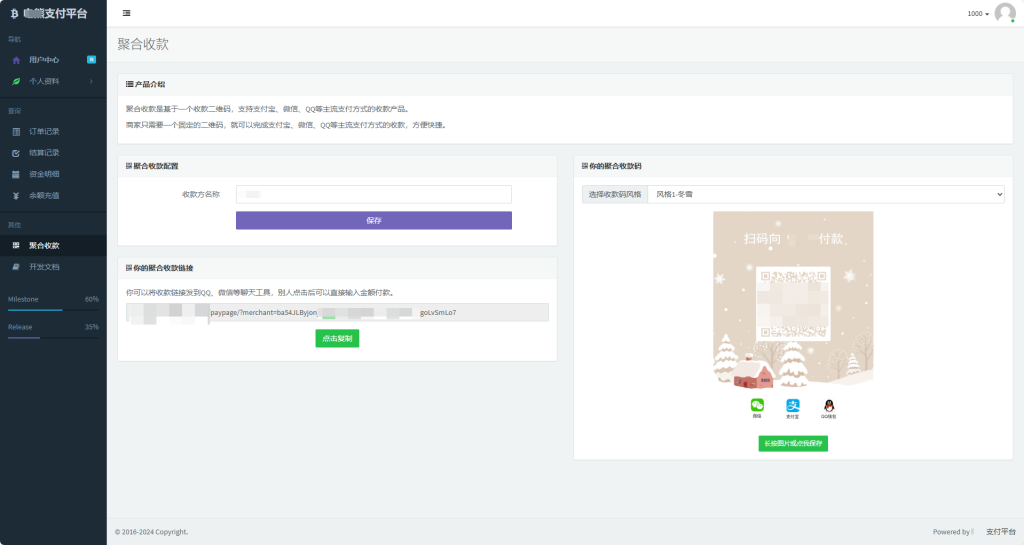Click the home icon beside 用户中心
1024x545 pixels.
16,60
